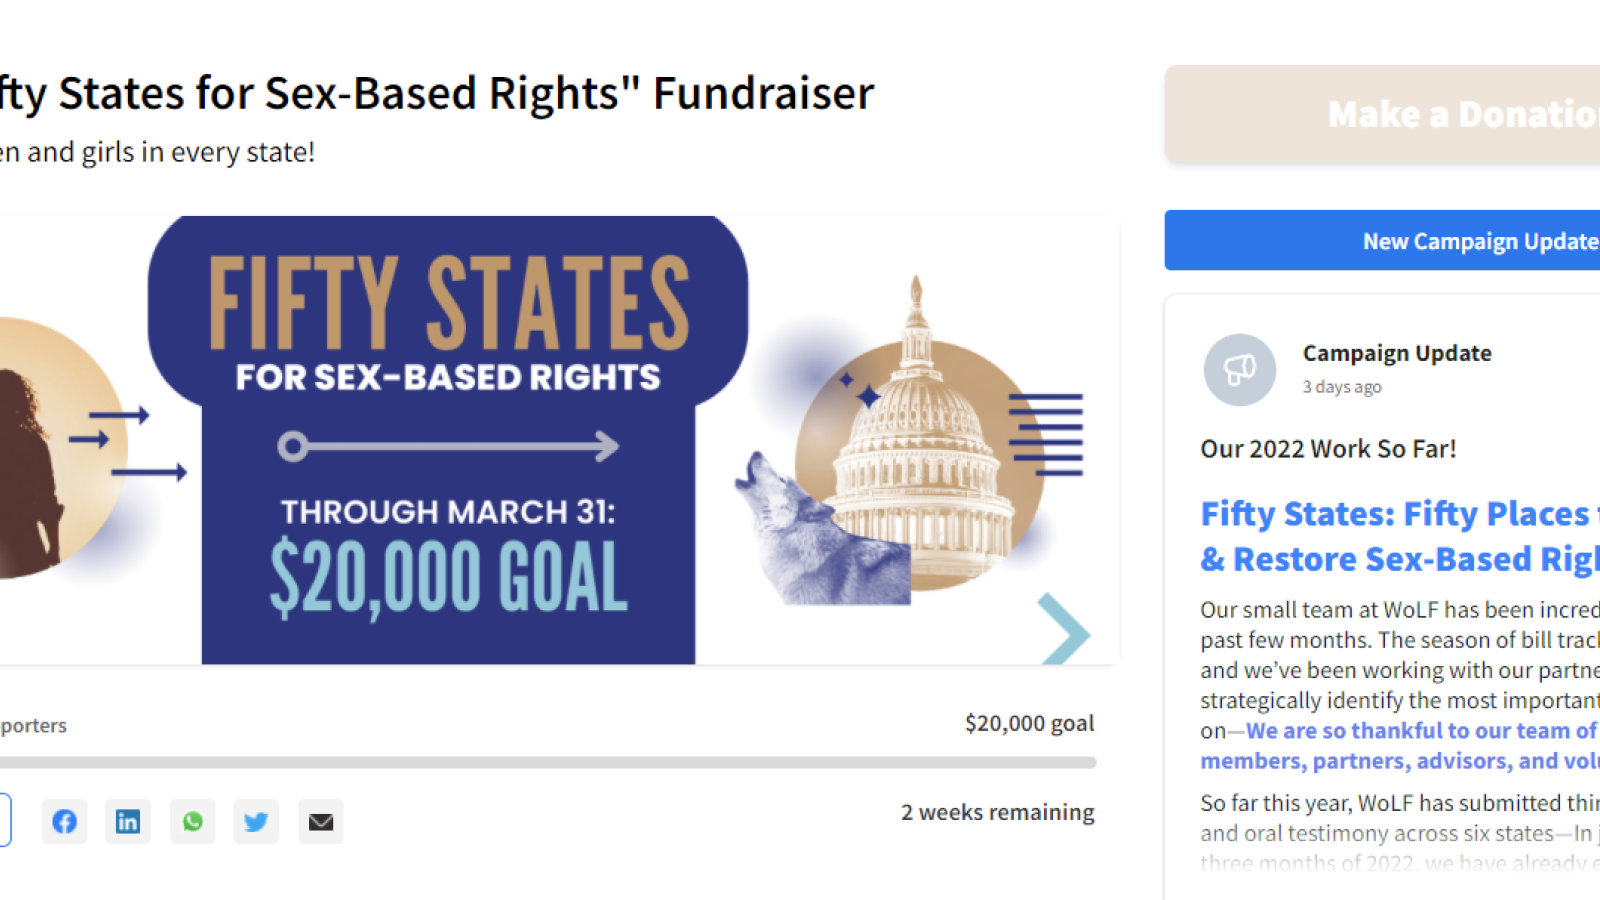Click the megaphone Campaign Update icon
This screenshot has width=1600, height=900.
point(1240,369)
